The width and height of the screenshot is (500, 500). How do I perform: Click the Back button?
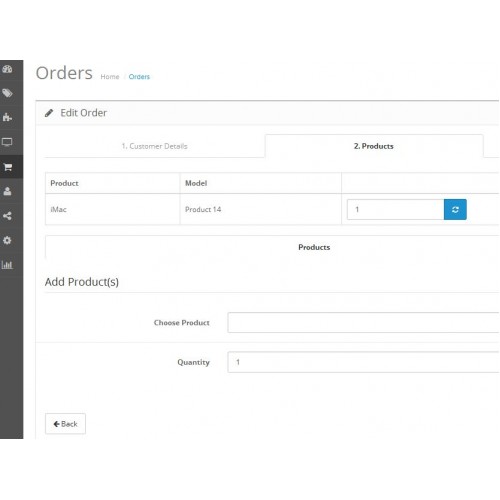(x=65, y=424)
